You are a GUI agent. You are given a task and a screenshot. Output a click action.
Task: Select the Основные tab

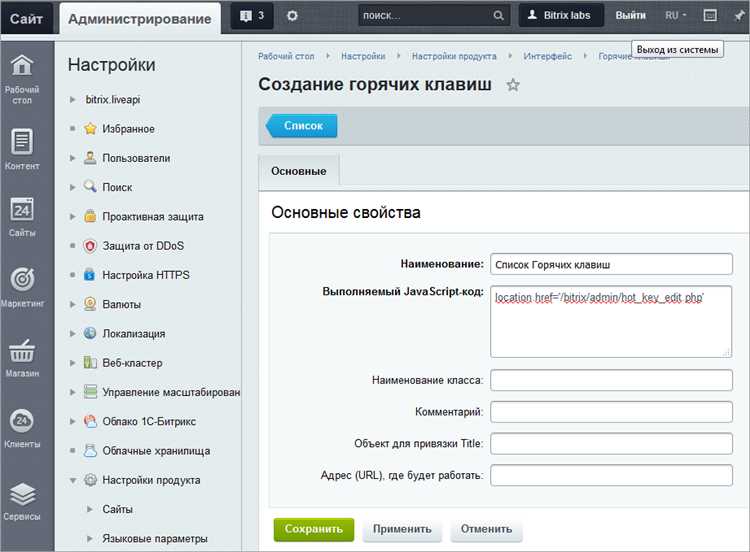coord(299,171)
